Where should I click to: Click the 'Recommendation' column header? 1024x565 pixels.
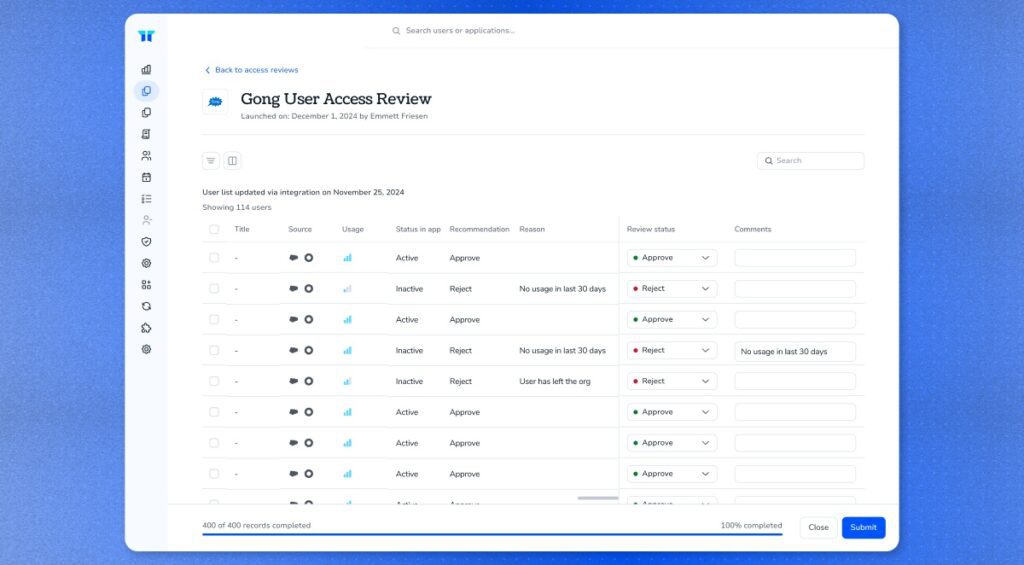[x=479, y=229]
